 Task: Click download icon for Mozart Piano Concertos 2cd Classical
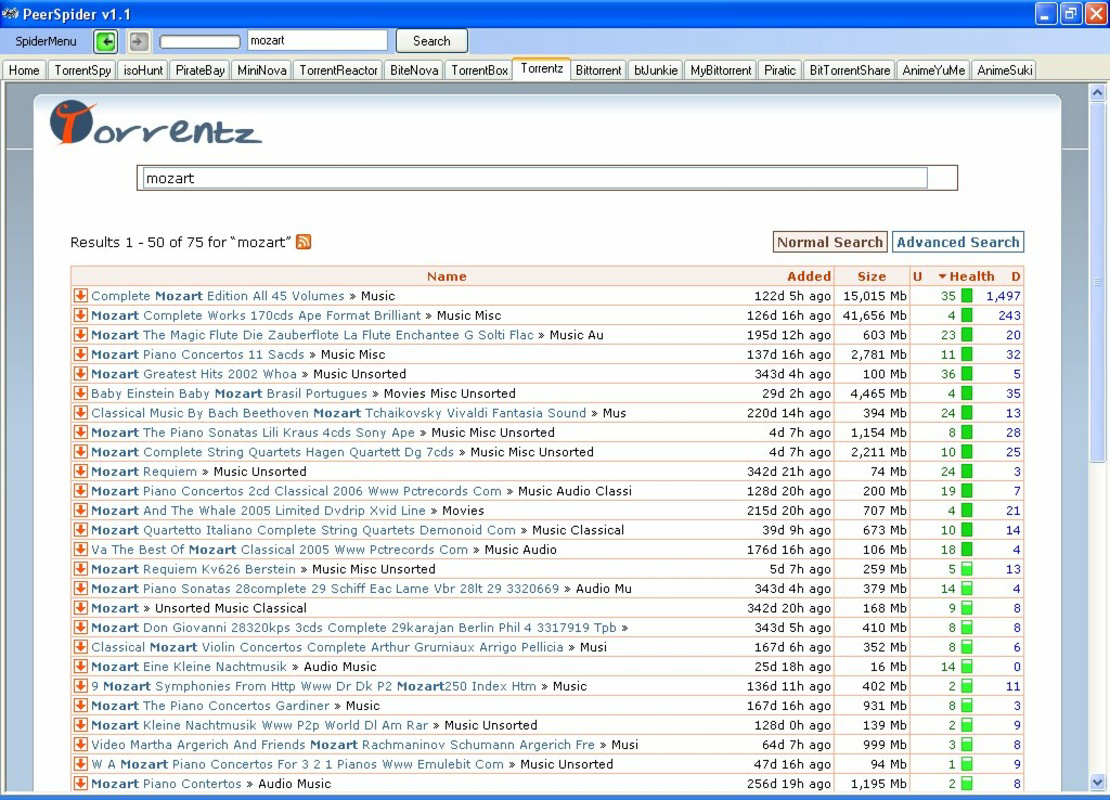coord(81,491)
